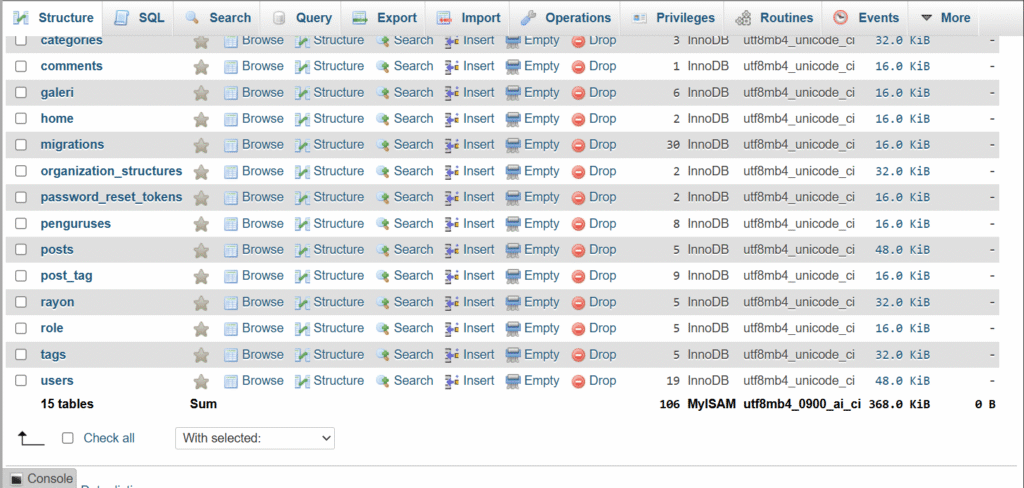Image resolution: width=1024 pixels, height=488 pixels.
Task: Select the comments table checkbox
Action: [21, 66]
